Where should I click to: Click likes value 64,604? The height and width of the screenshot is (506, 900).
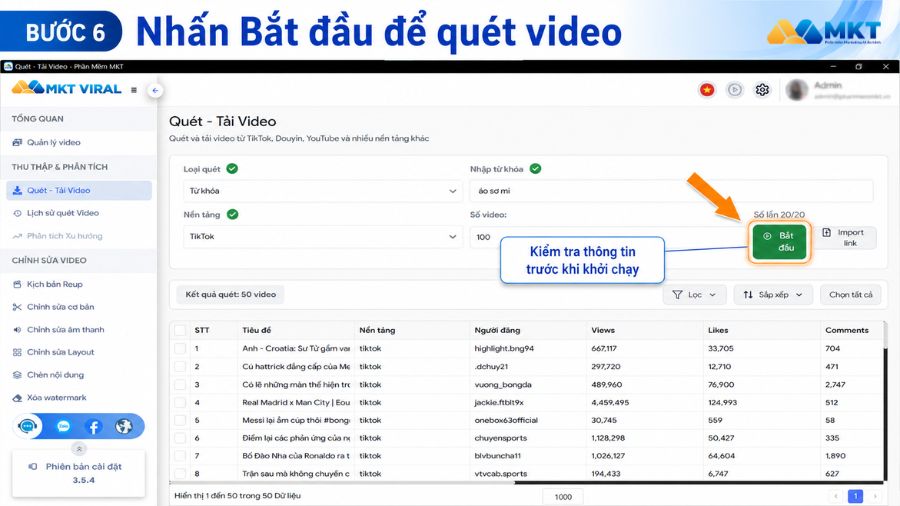pos(721,456)
